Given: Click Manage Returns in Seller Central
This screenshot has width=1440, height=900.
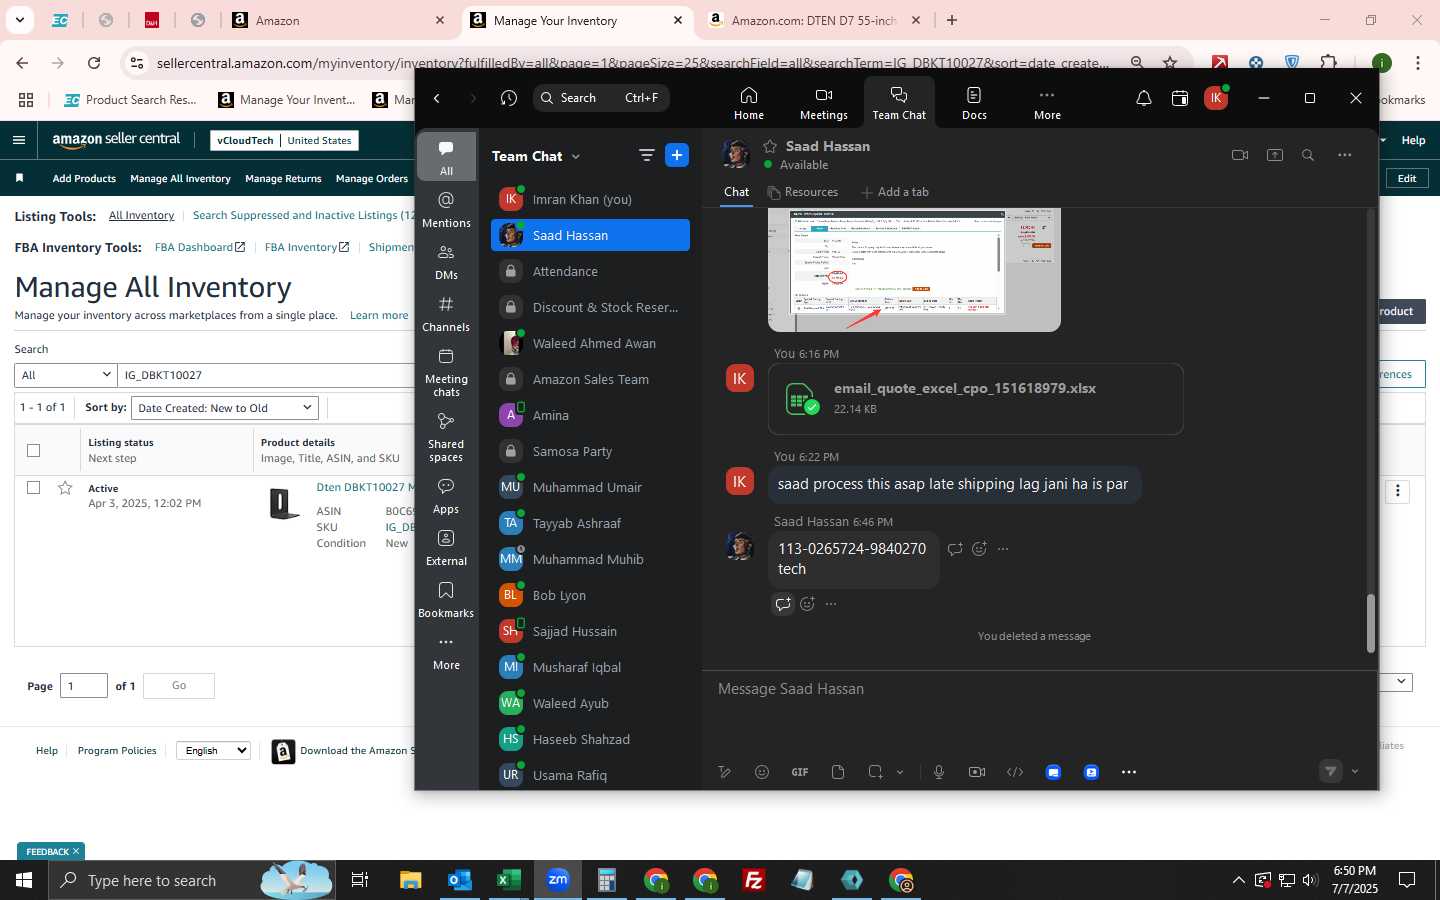Looking at the screenshot, I should (x=283, y=179).
